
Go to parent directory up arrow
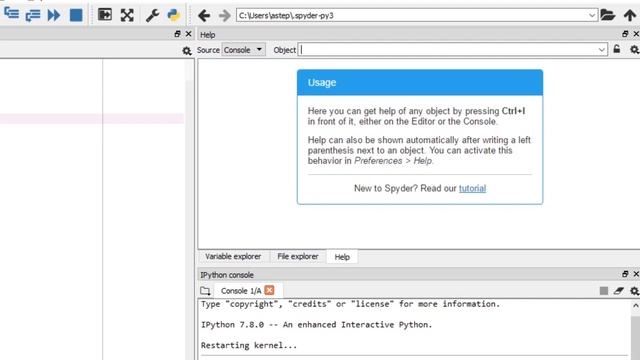(630, 16)
